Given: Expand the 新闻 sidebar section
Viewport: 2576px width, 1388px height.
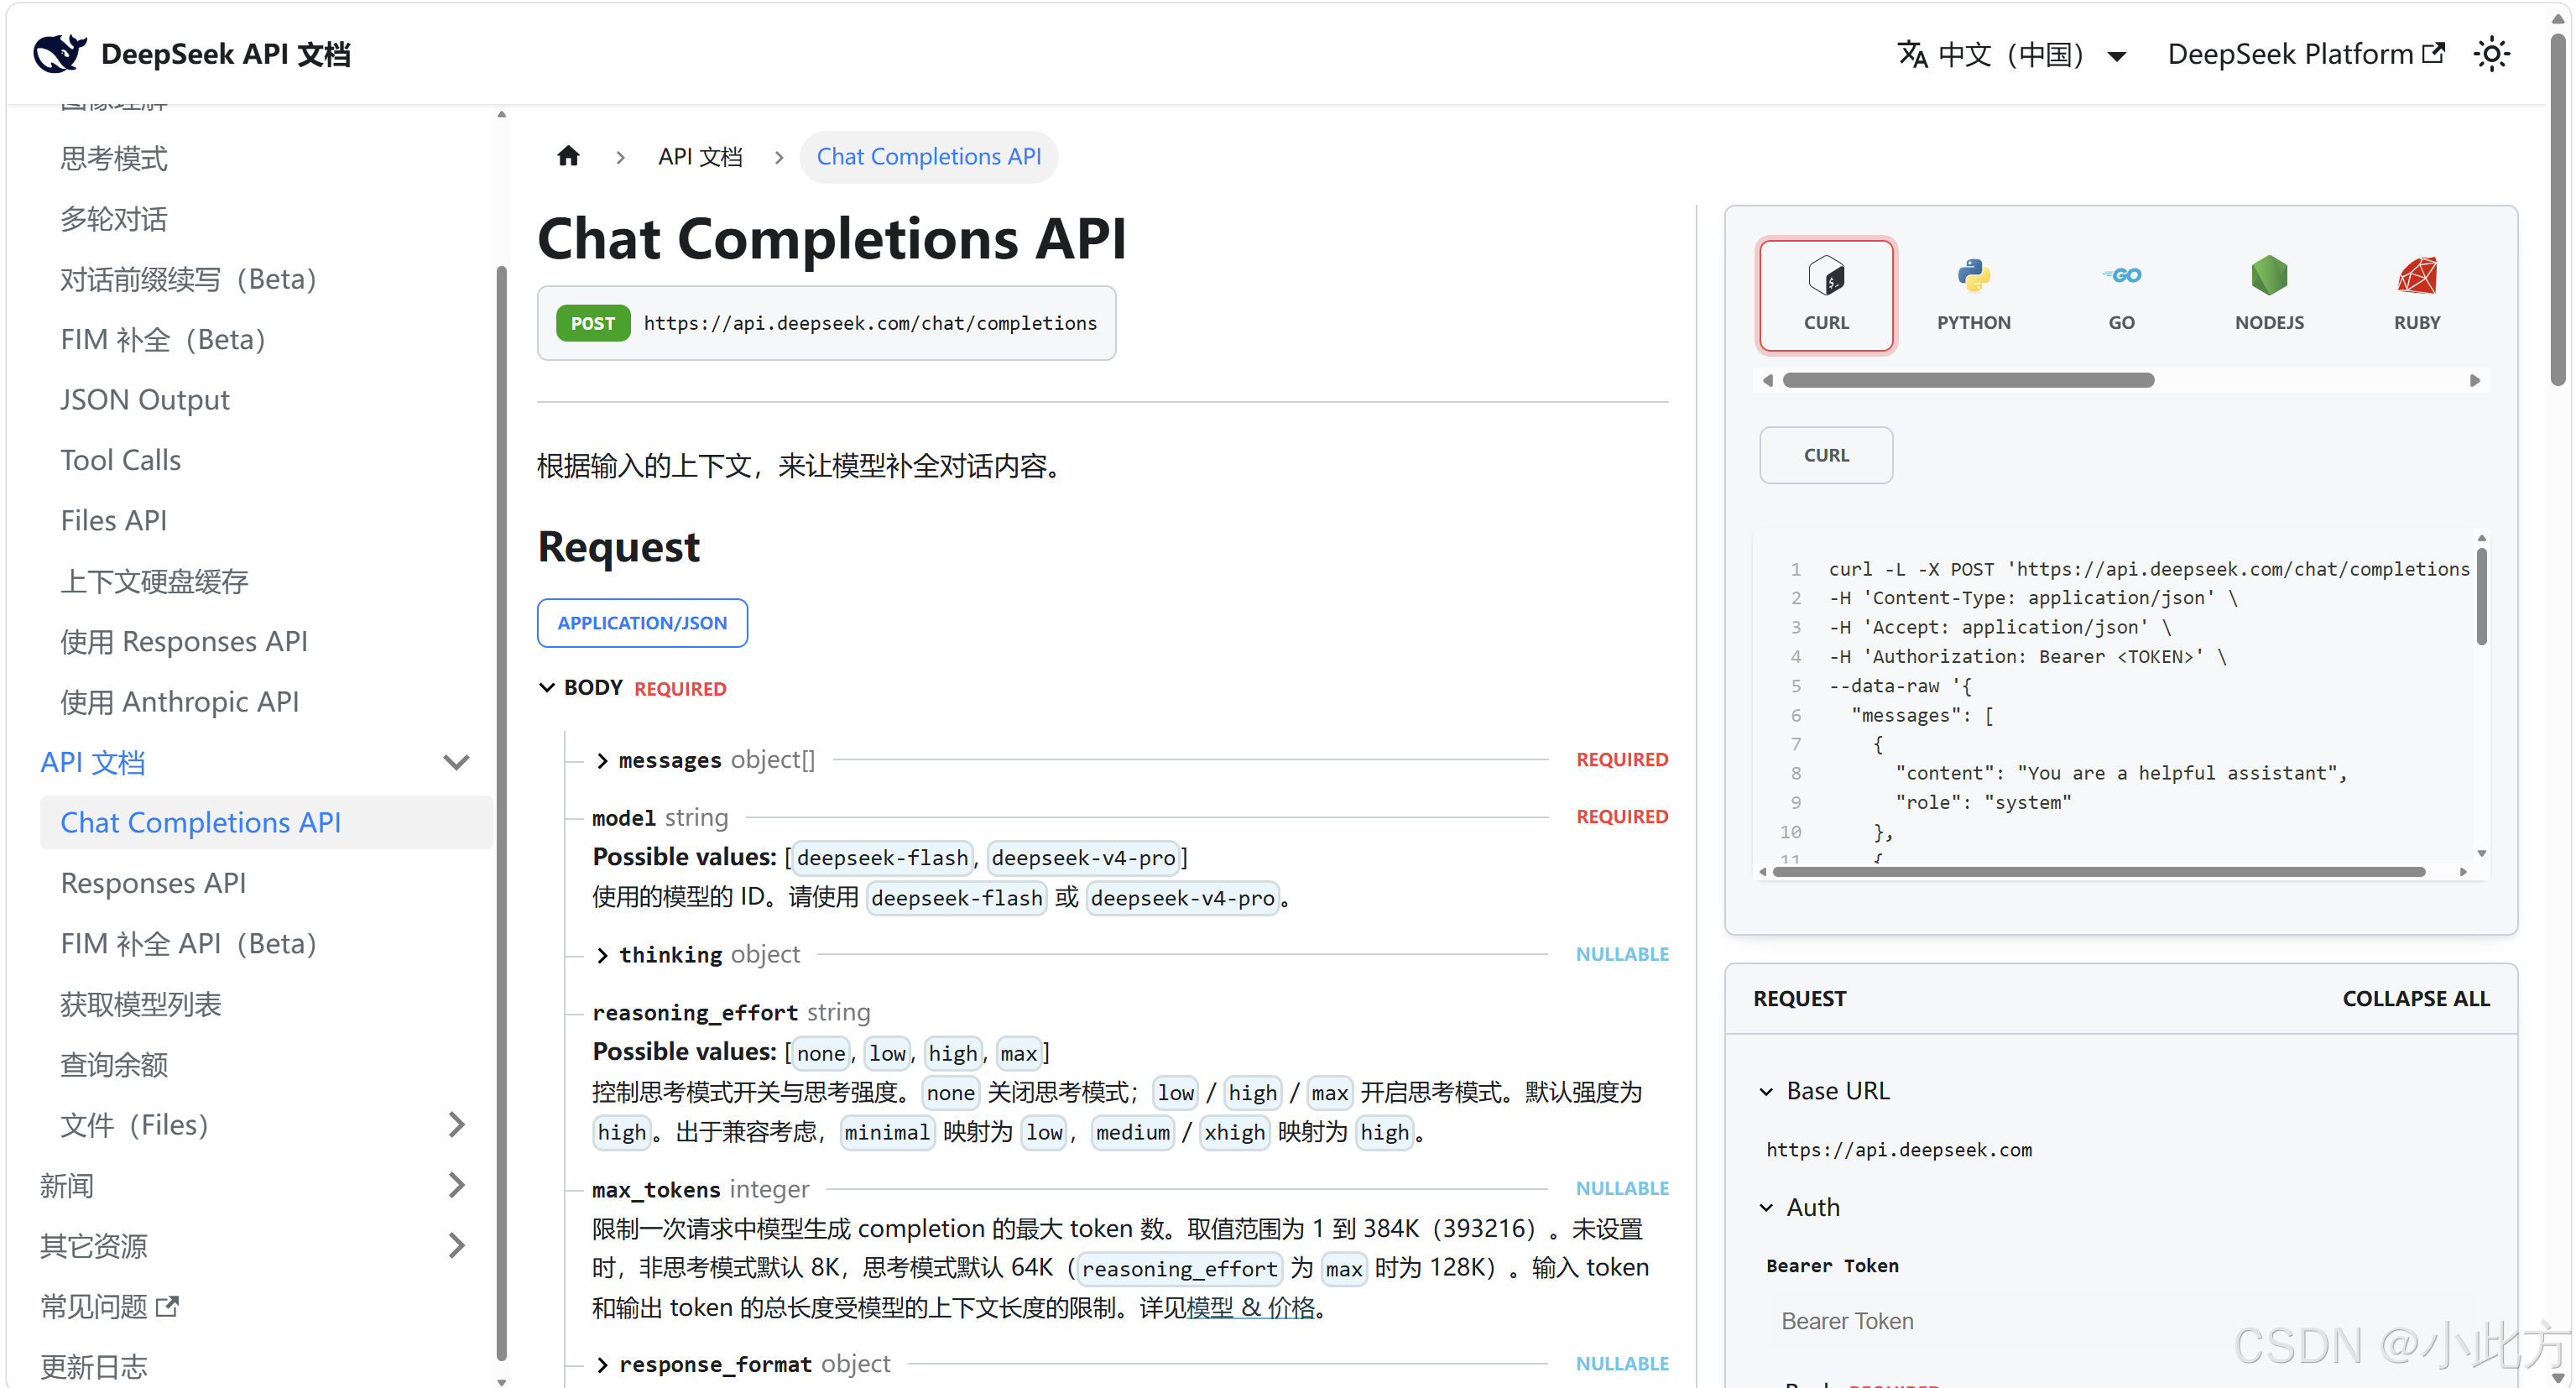Looking at the screenshot, I should [456, 1186].
